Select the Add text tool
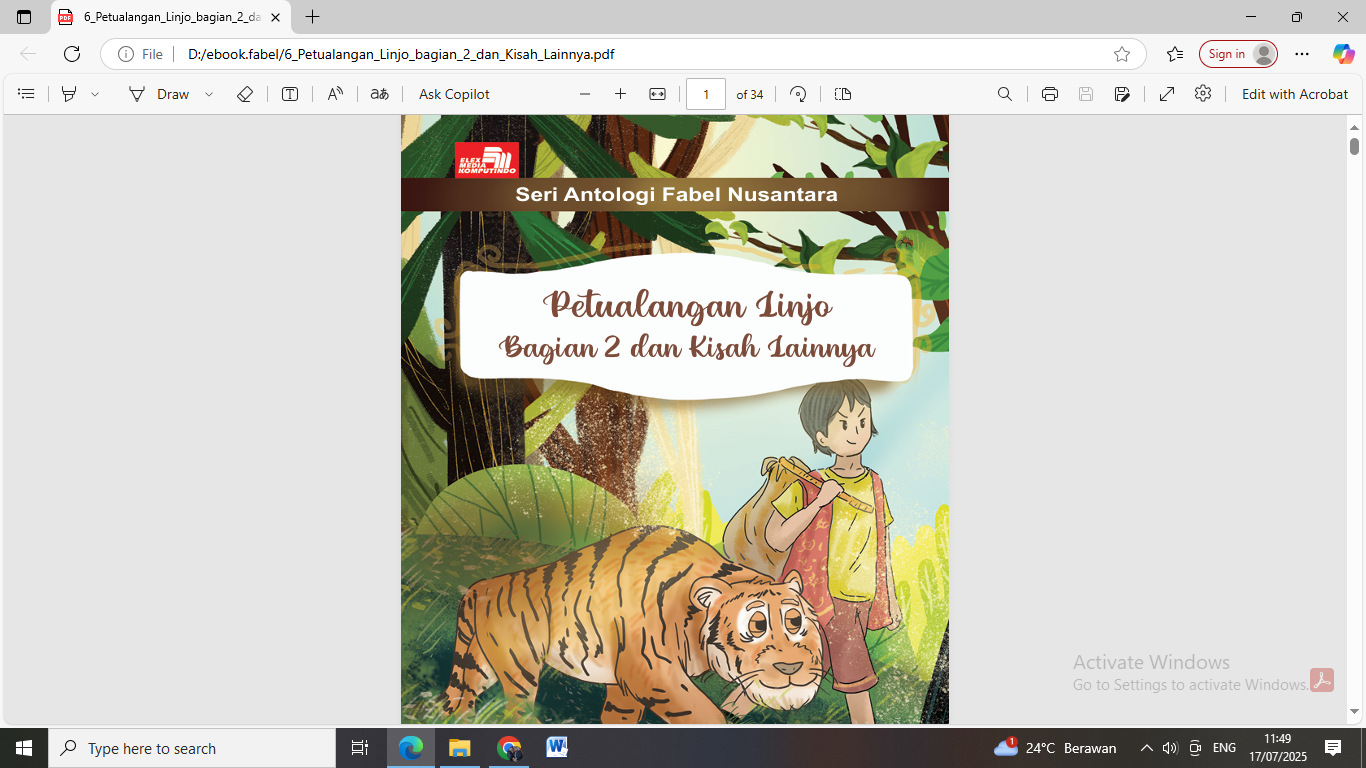 tap(289, 93)
